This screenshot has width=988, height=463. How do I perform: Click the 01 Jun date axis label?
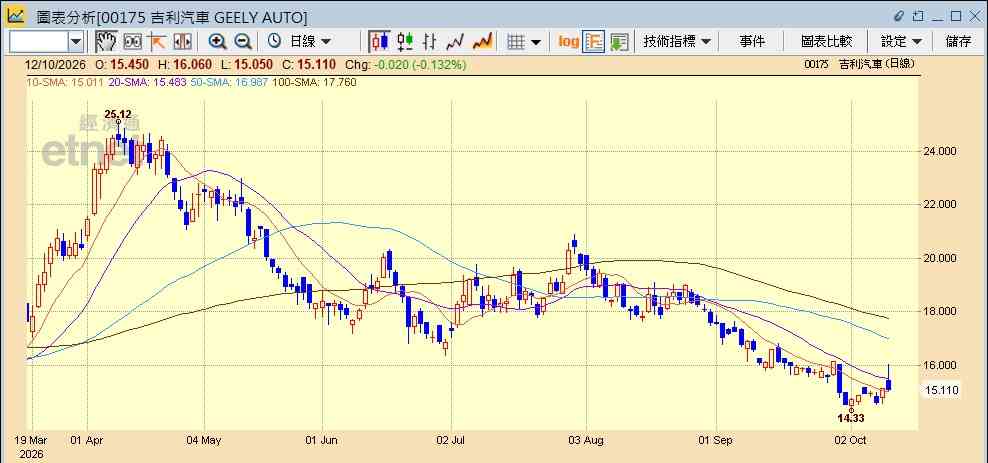[322, 440]
